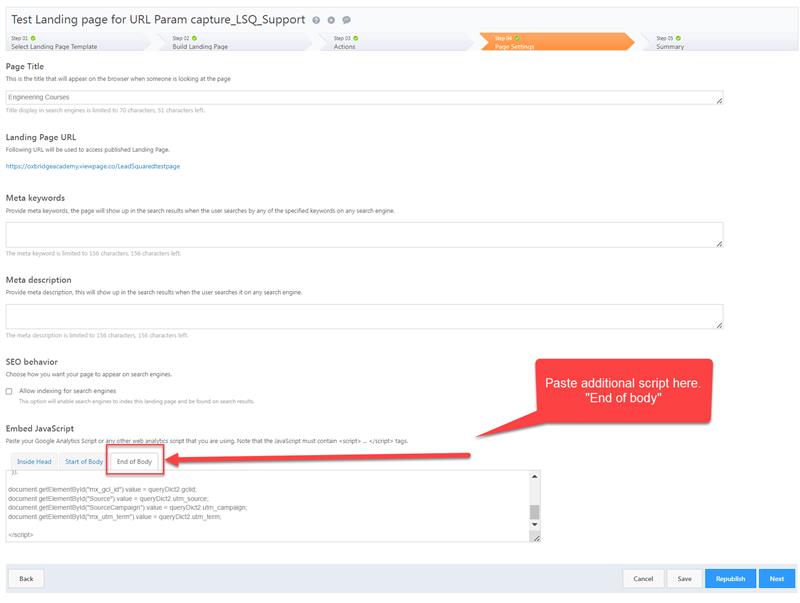800x603 pixels.
Task: Click the Step 02 green check icon
Action: click(194, 38)
